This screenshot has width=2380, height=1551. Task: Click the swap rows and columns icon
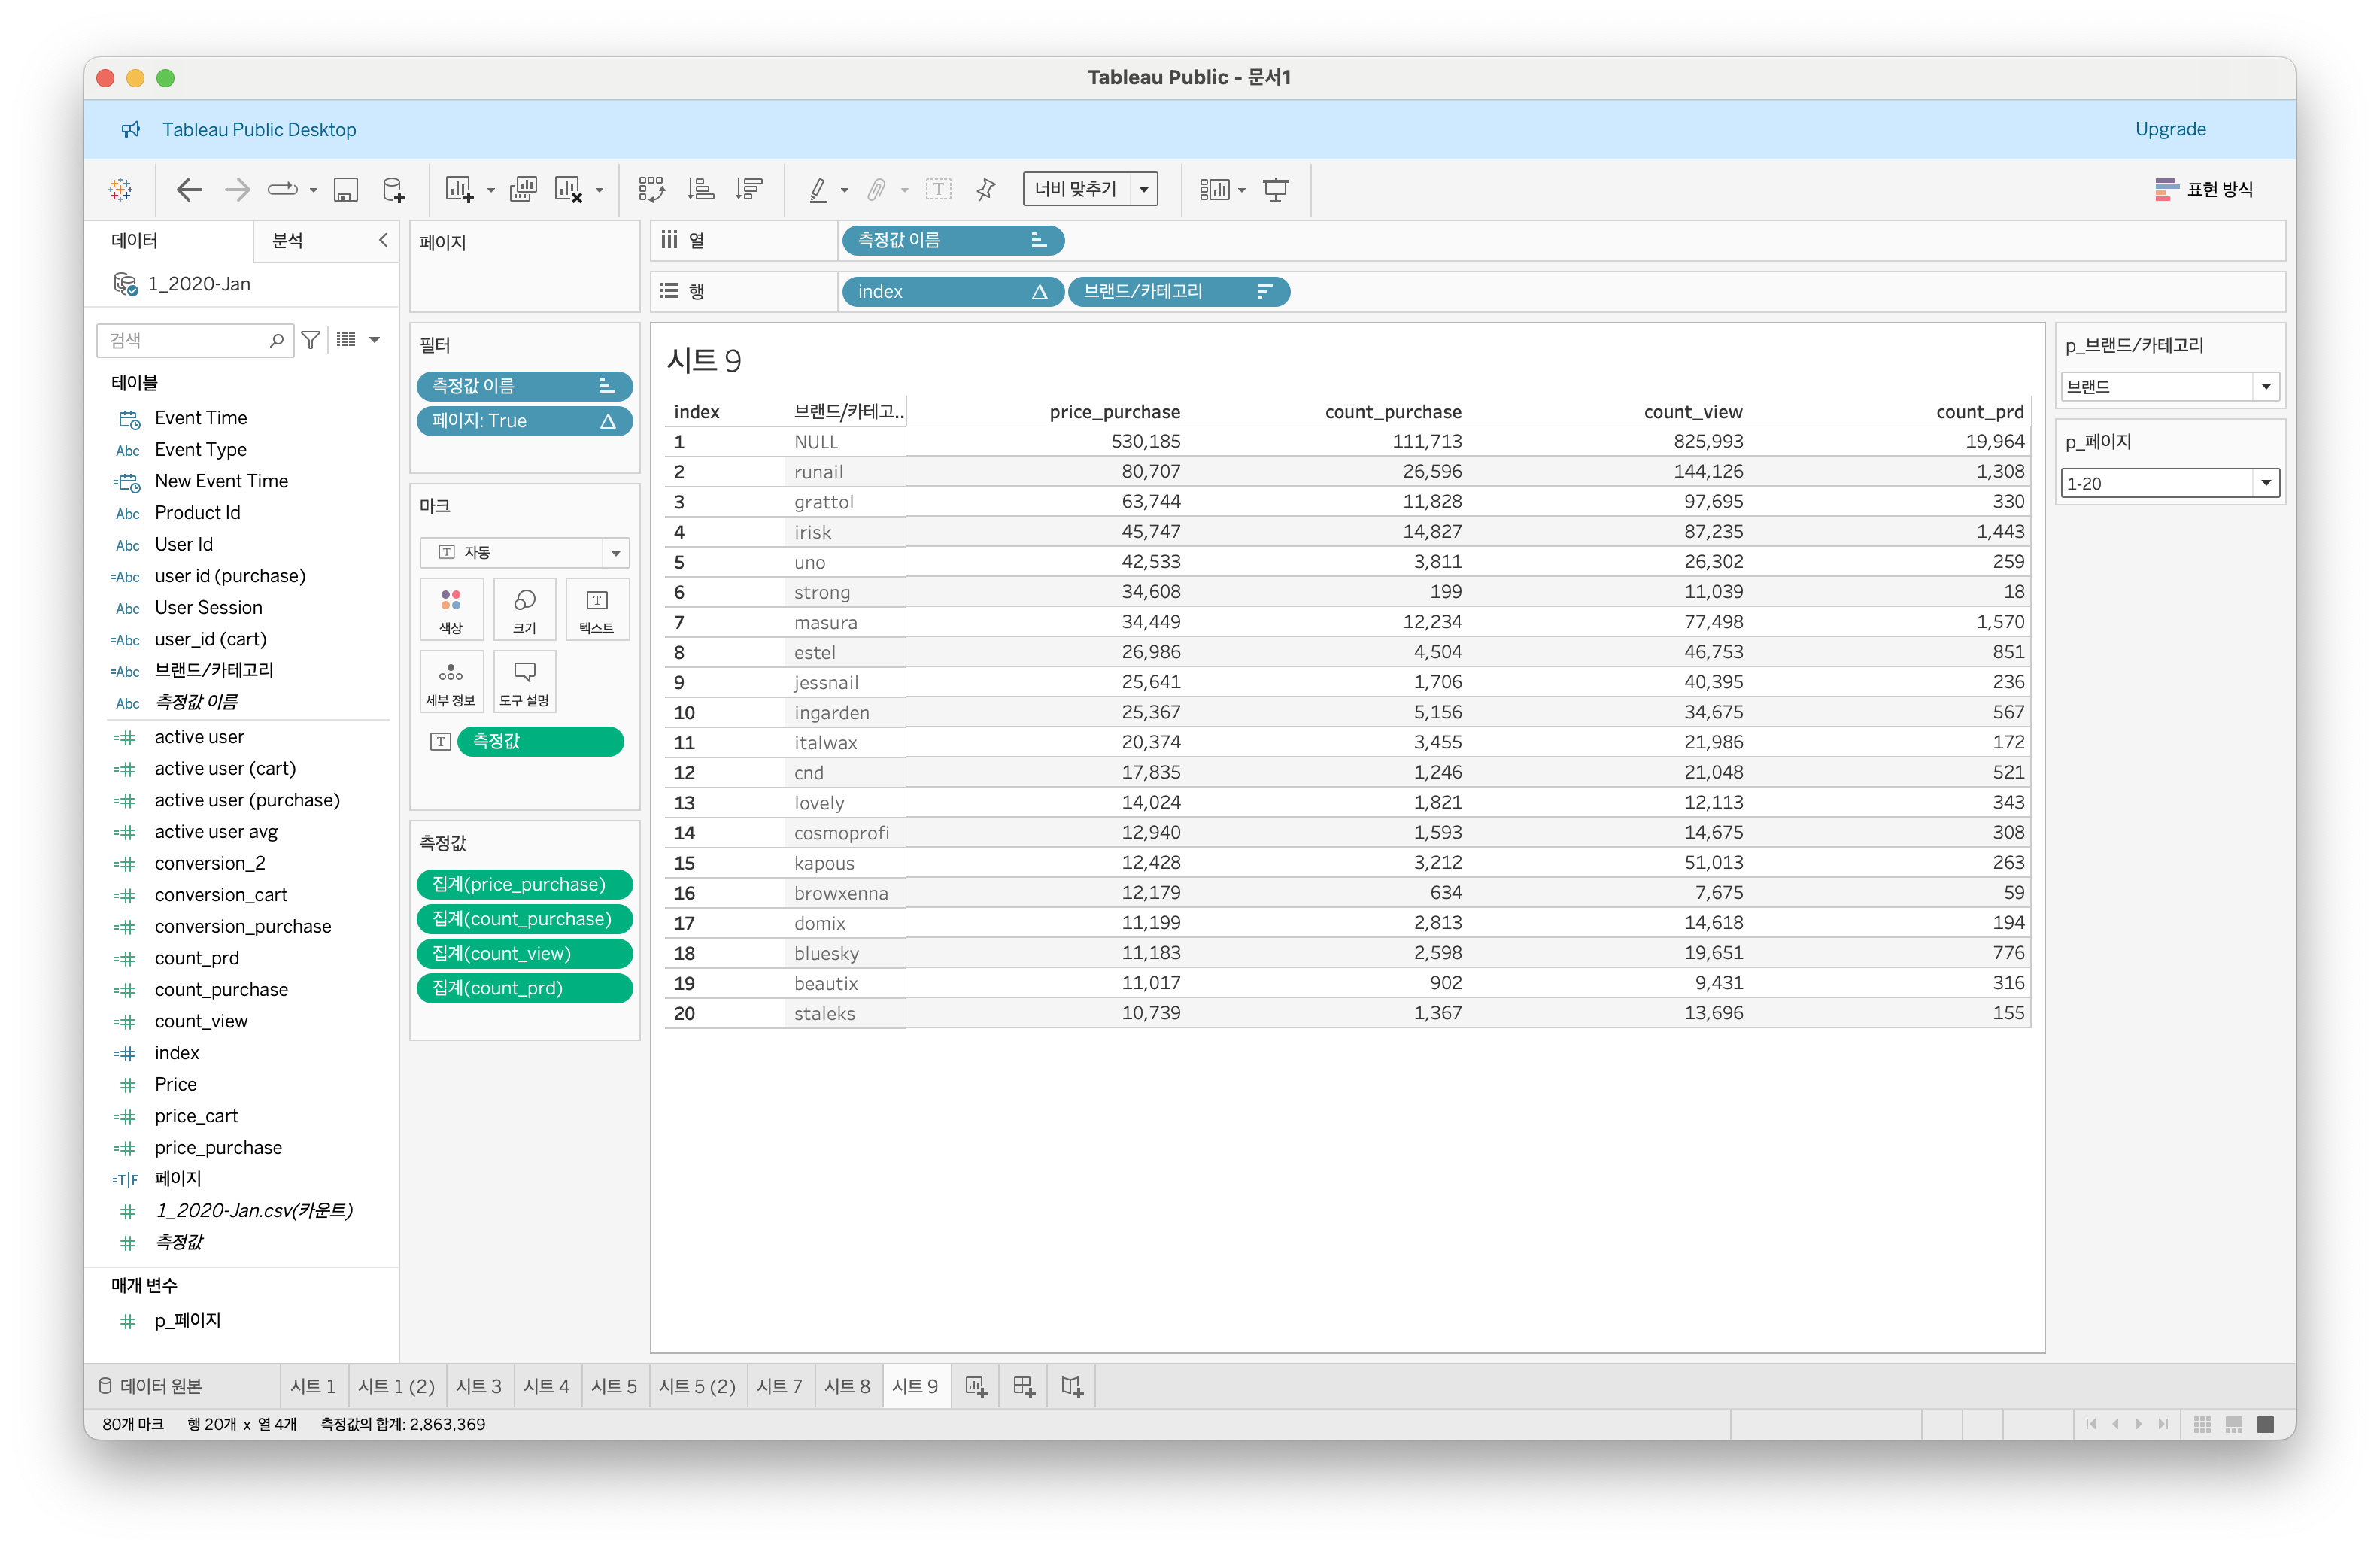tap(651, 189)
